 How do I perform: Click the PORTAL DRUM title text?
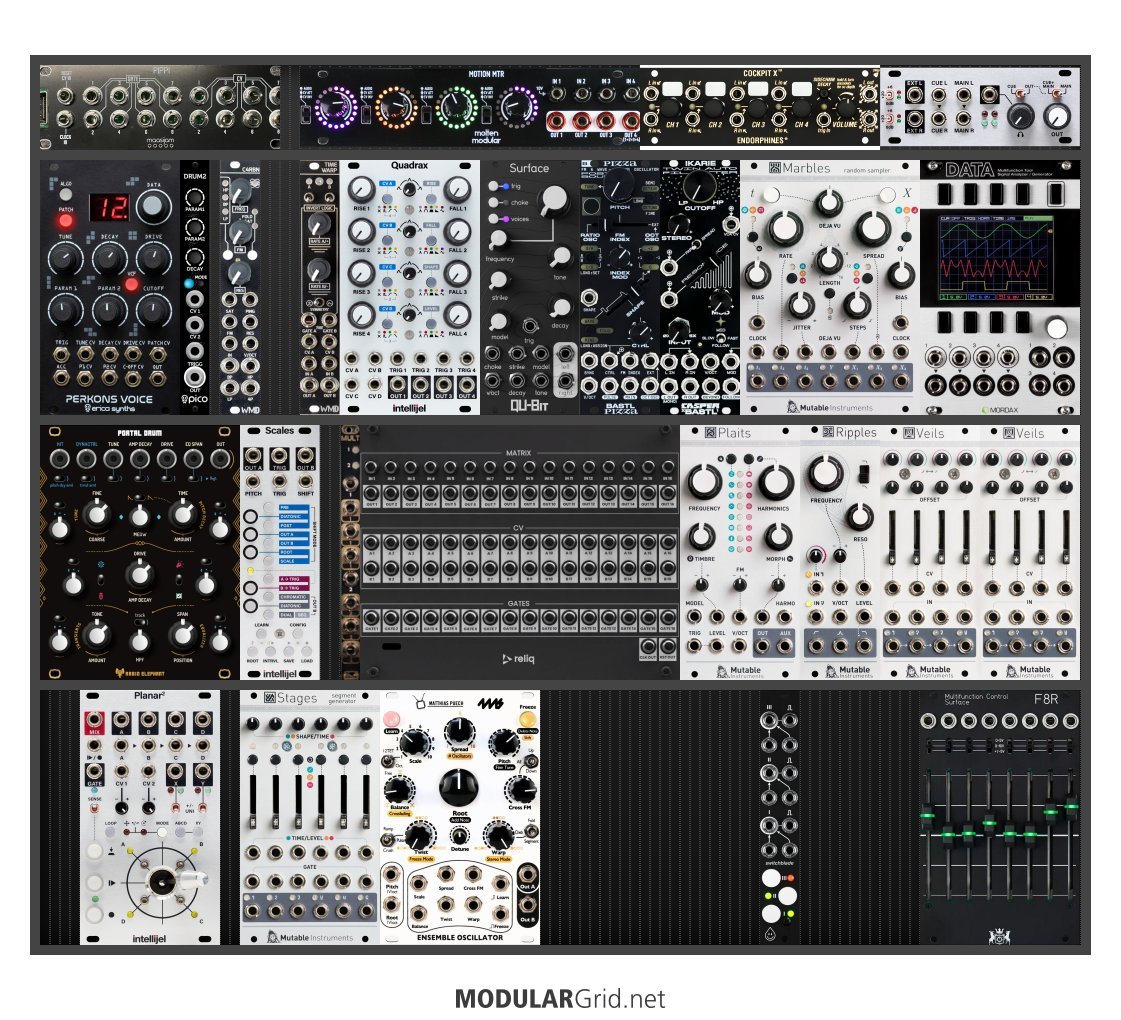pos(139,432)
